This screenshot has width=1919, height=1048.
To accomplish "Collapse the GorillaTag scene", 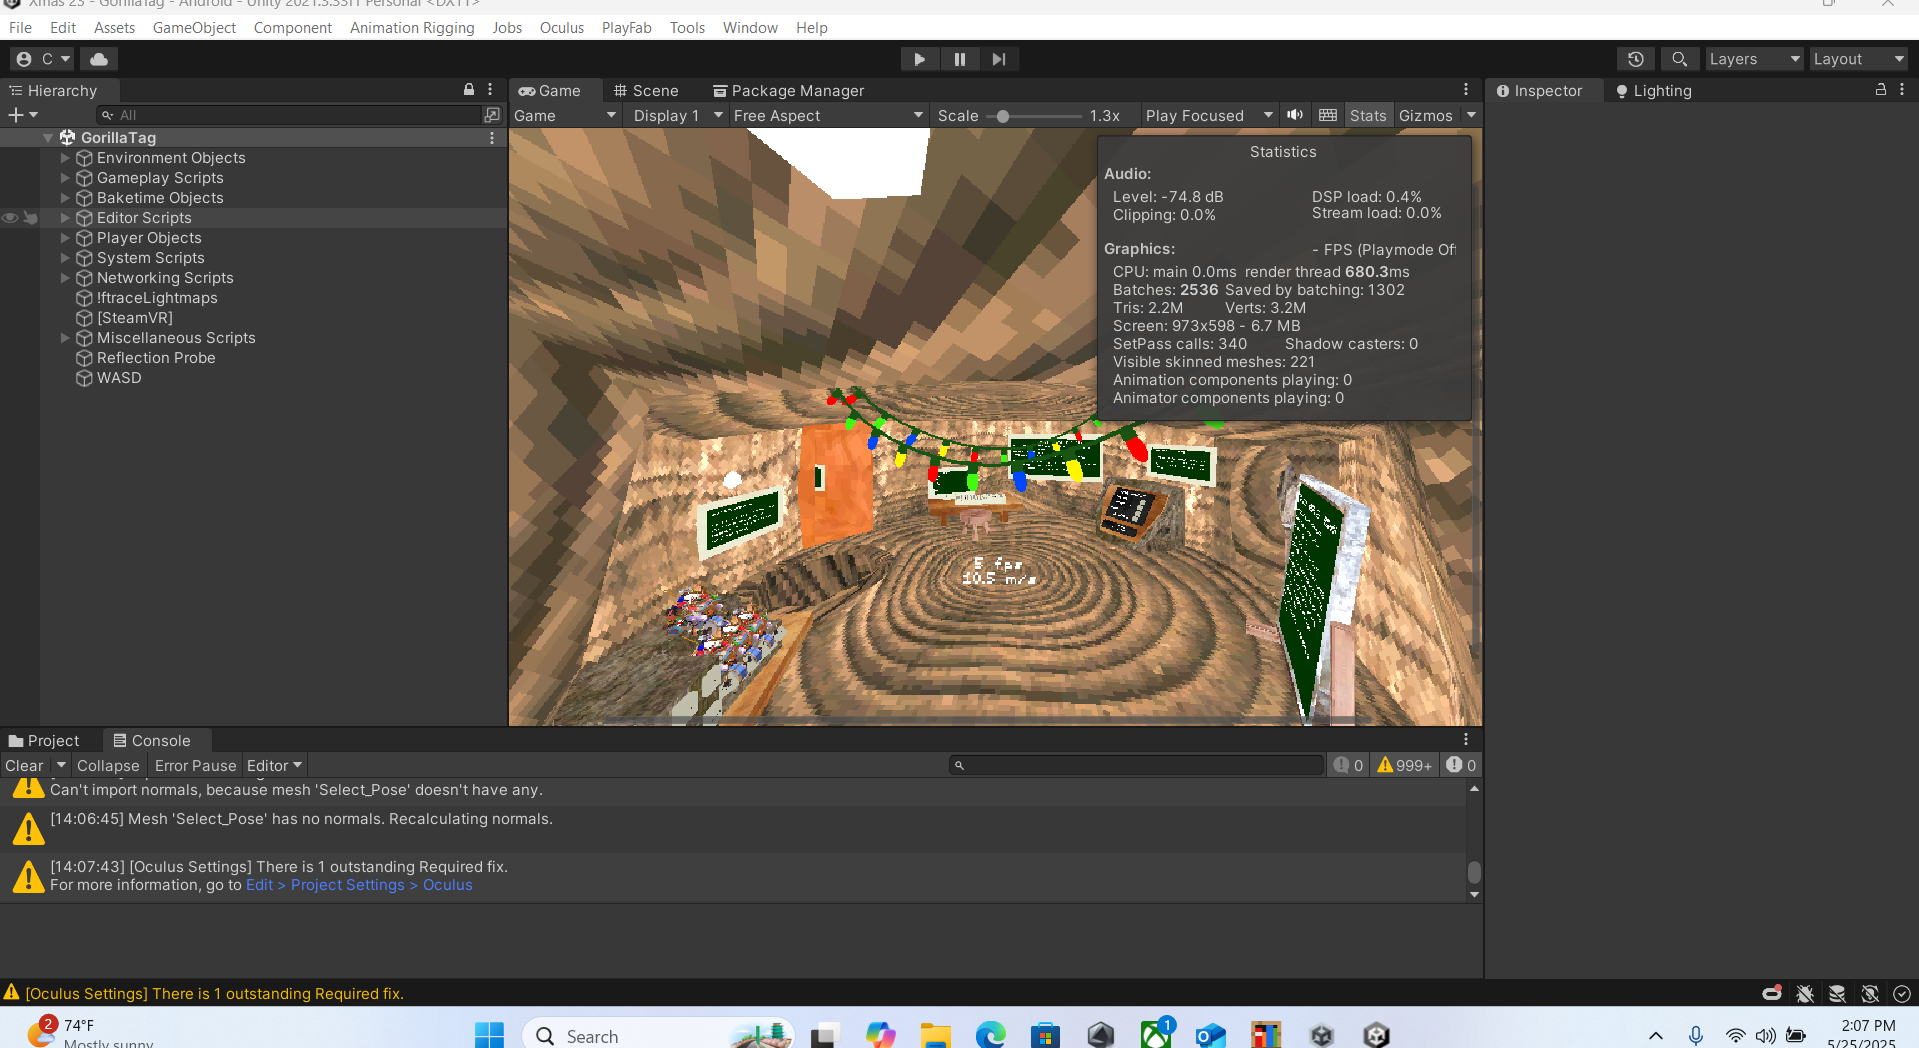I will point(48,138).
